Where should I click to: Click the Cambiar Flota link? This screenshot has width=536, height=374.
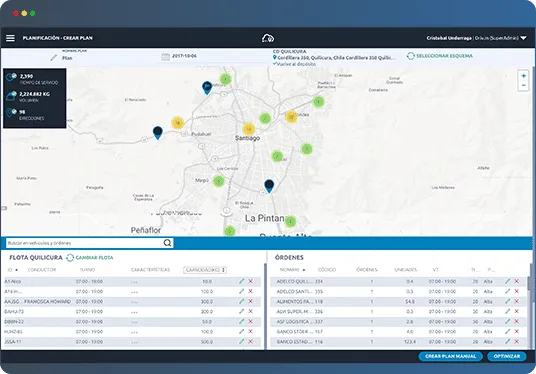94,257
